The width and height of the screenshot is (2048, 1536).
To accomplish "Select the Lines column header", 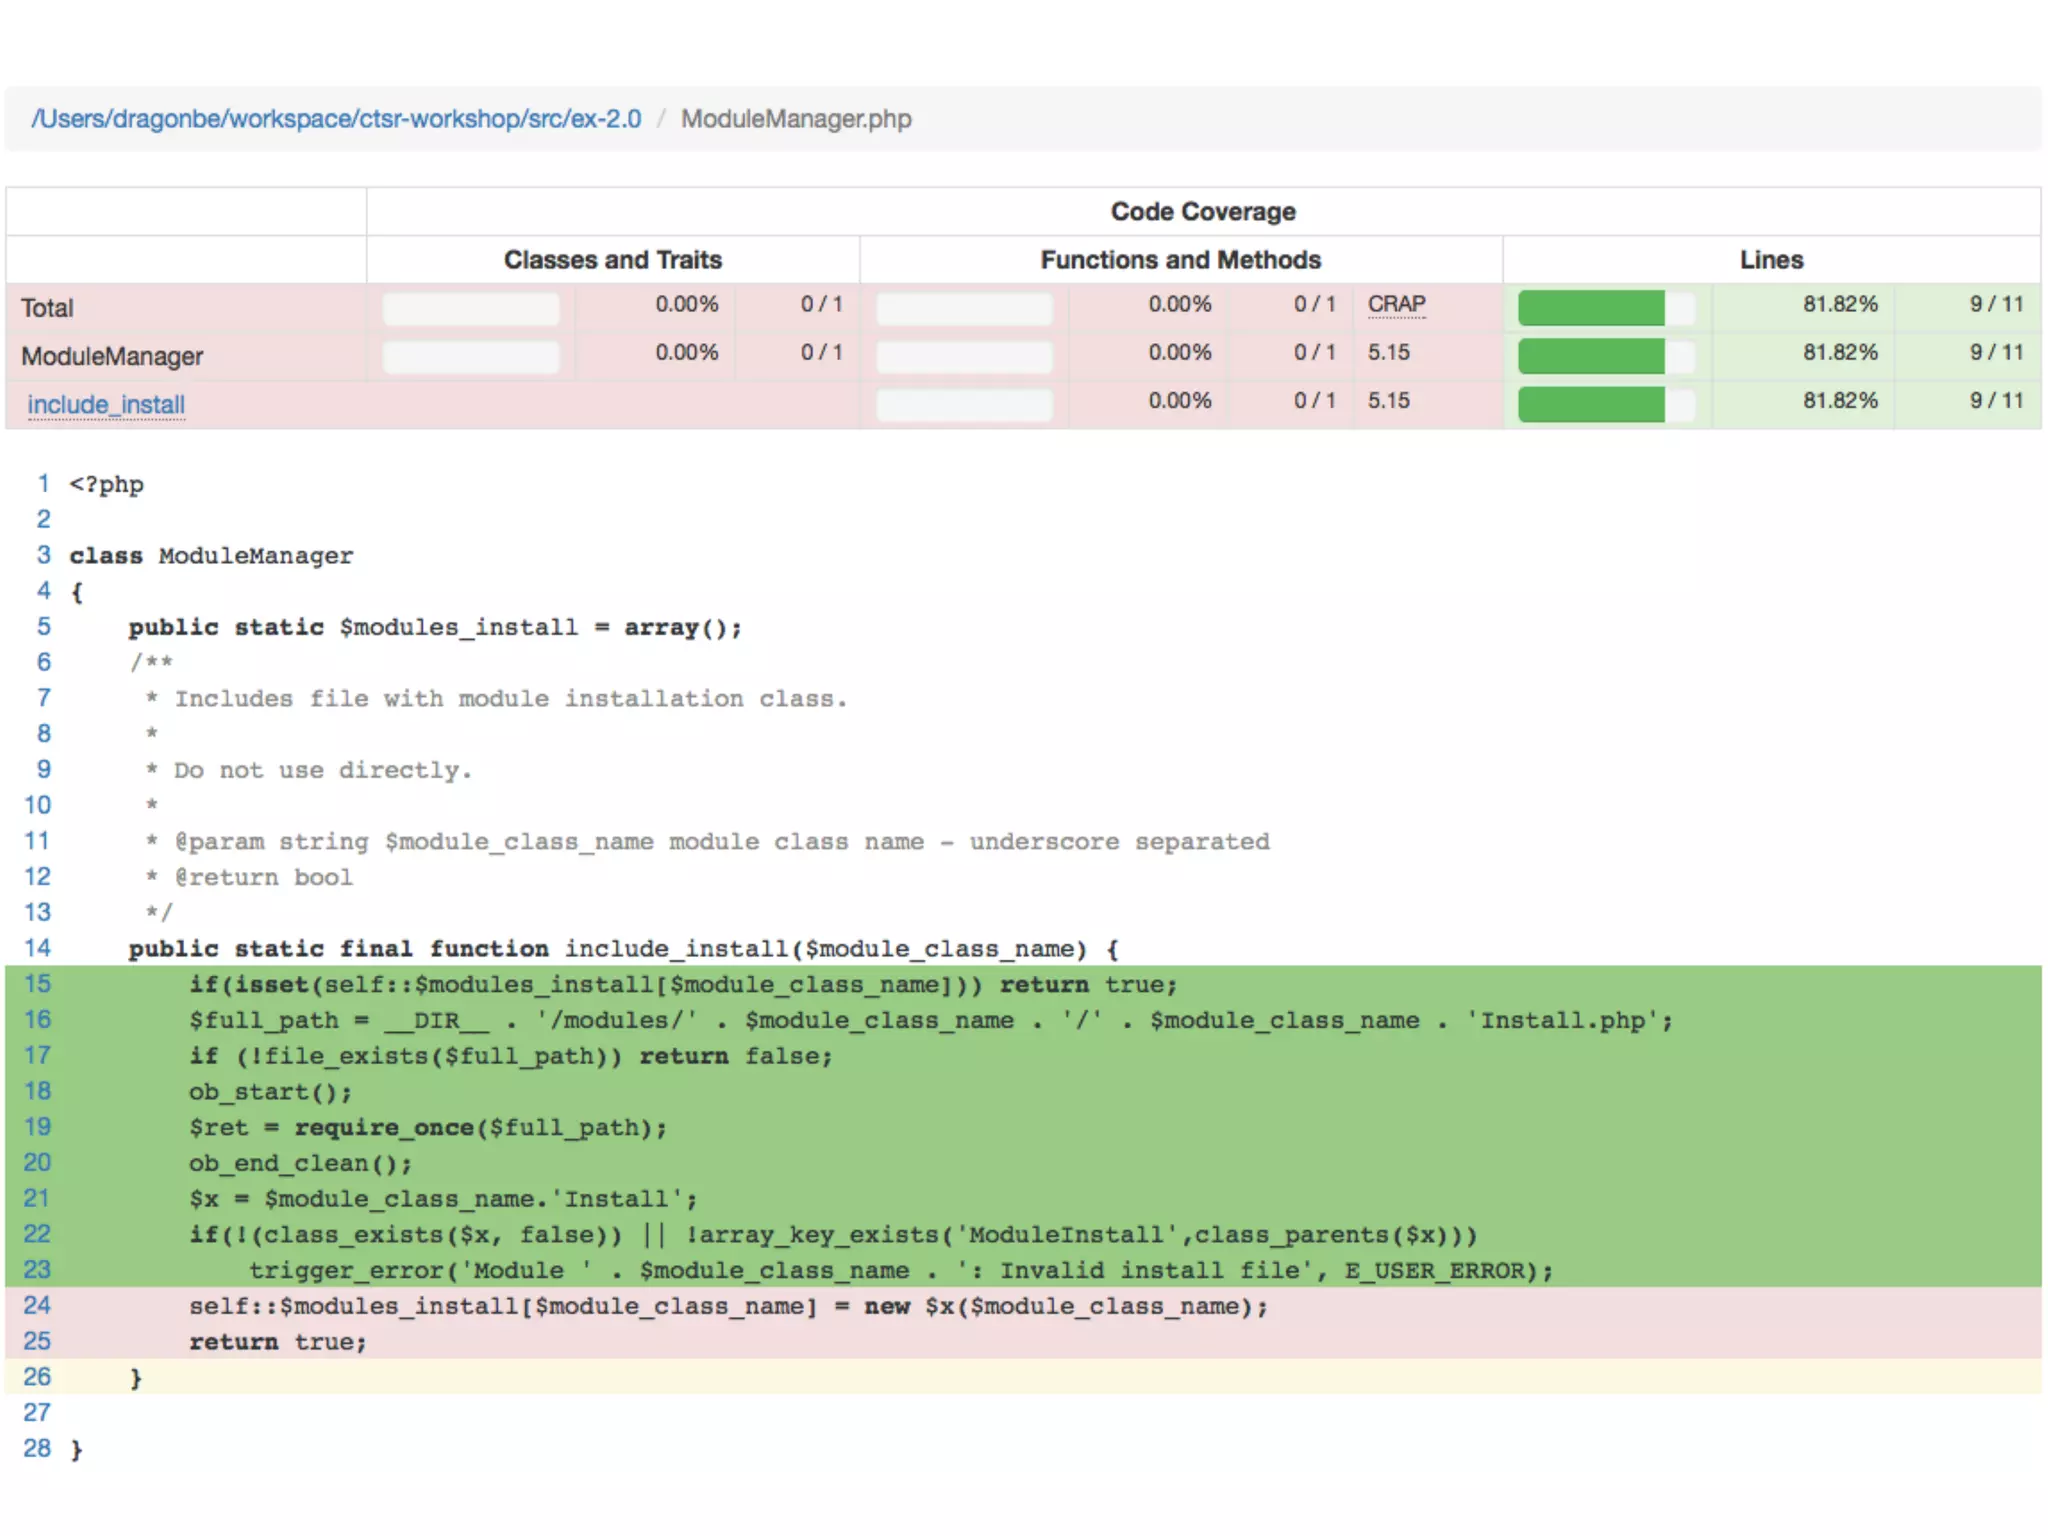I will [1771, 260].
